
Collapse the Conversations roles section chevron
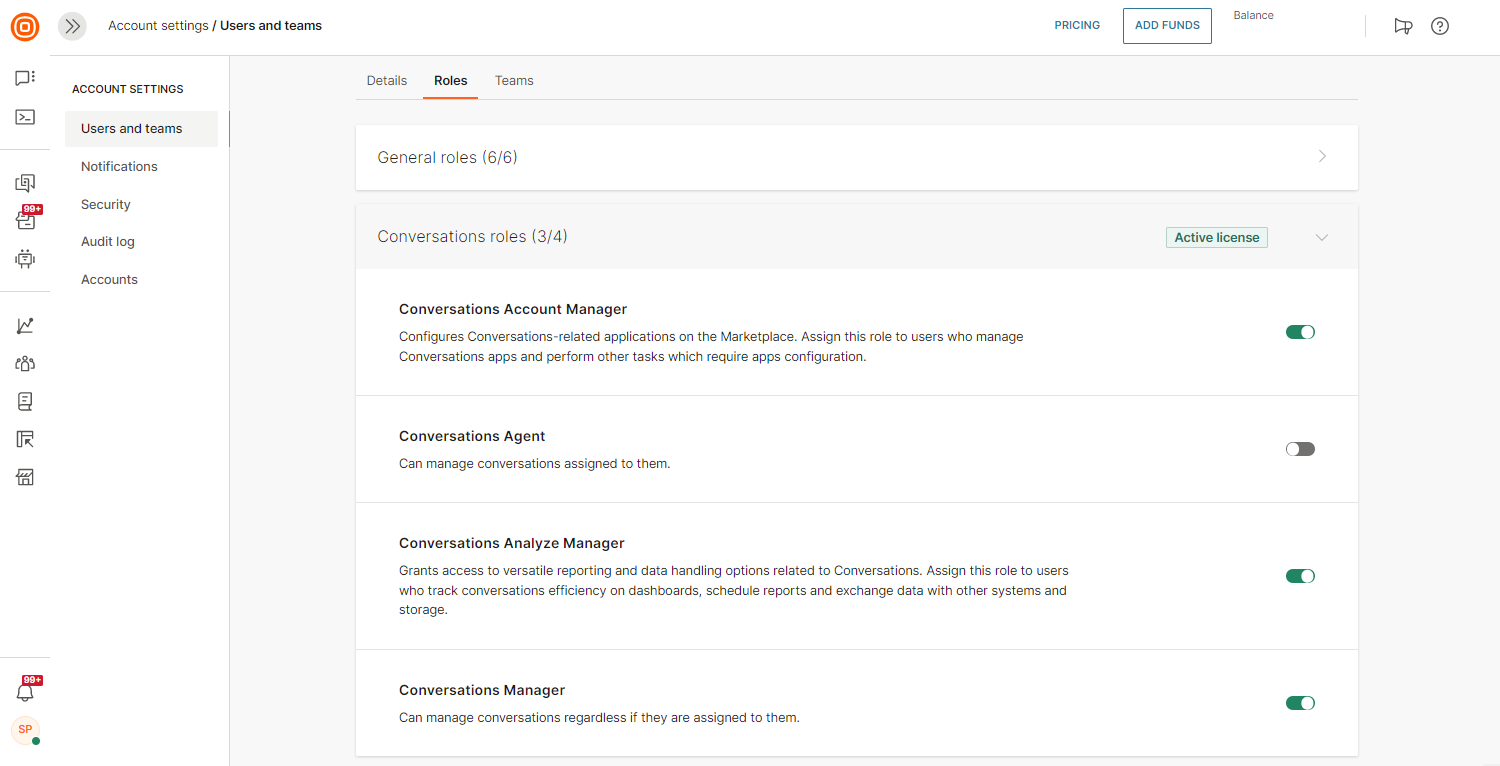1322,238
